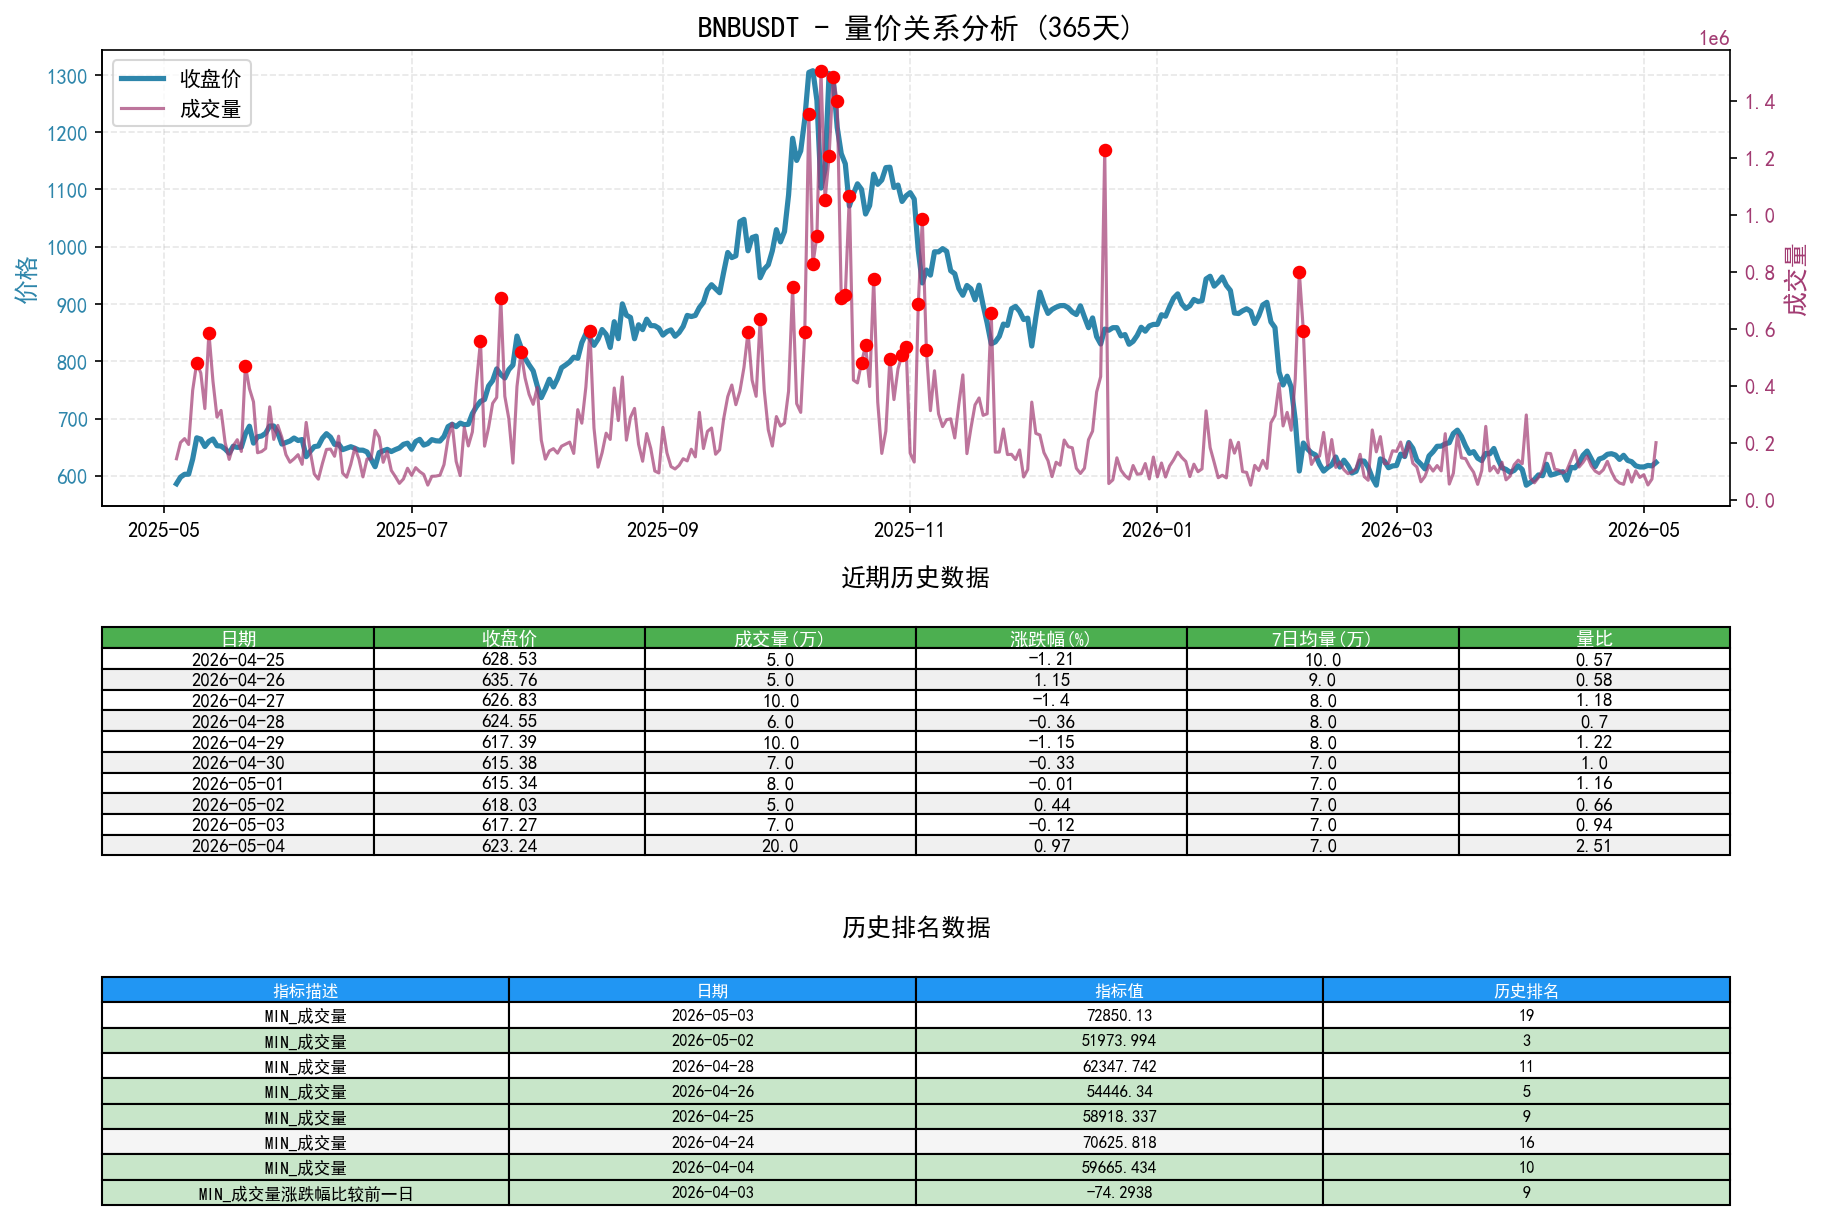The image size is (1822, 1220).
Task: Click the topmost red marker of February 2026 volume spike
Action: click(x=1299, y=272)
